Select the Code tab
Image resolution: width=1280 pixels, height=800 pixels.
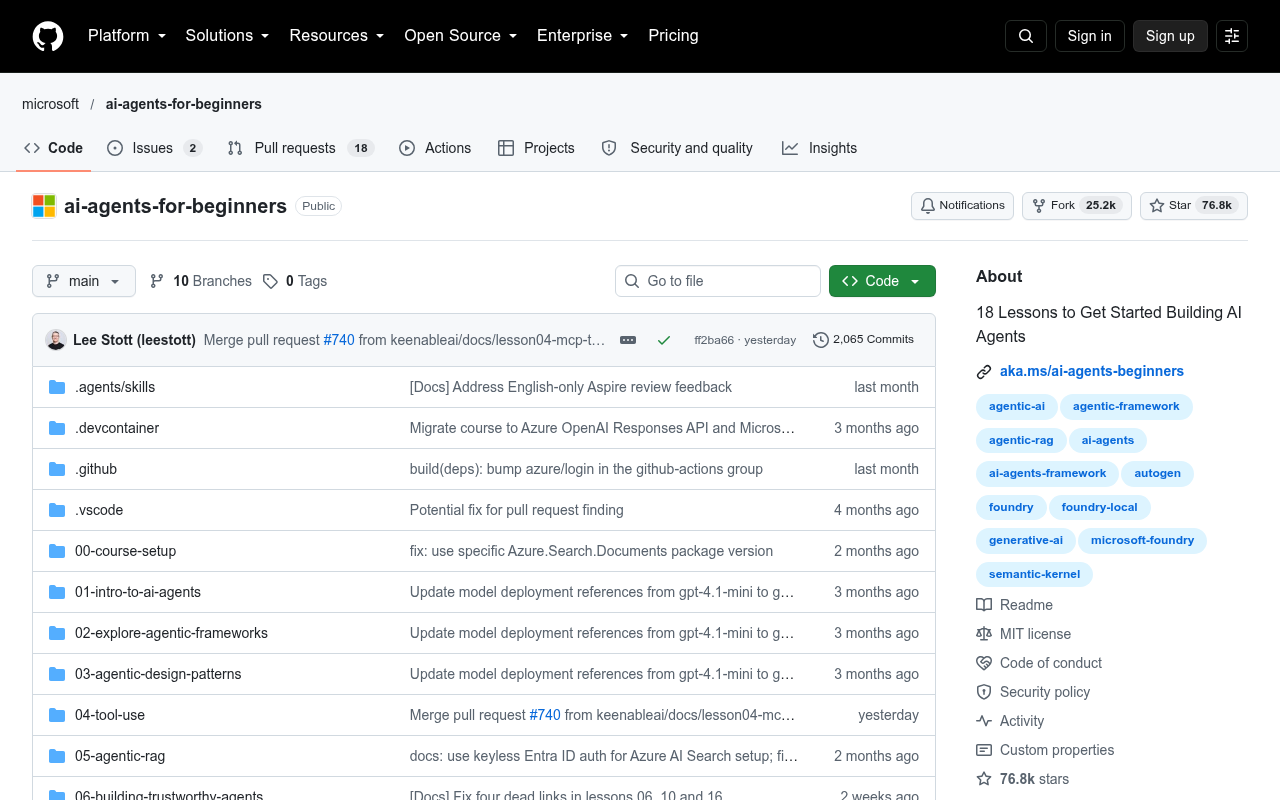tap(54, 148)
